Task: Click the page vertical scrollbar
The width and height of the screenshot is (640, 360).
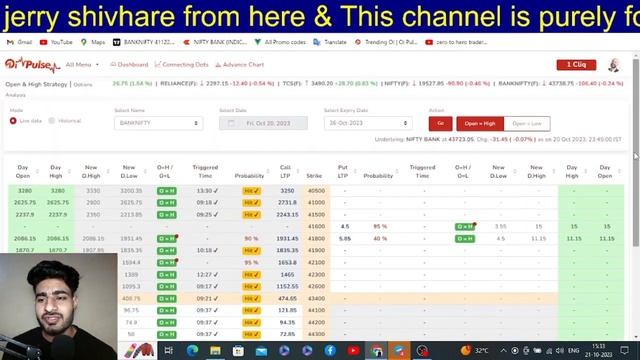Action: pos(636,153)
